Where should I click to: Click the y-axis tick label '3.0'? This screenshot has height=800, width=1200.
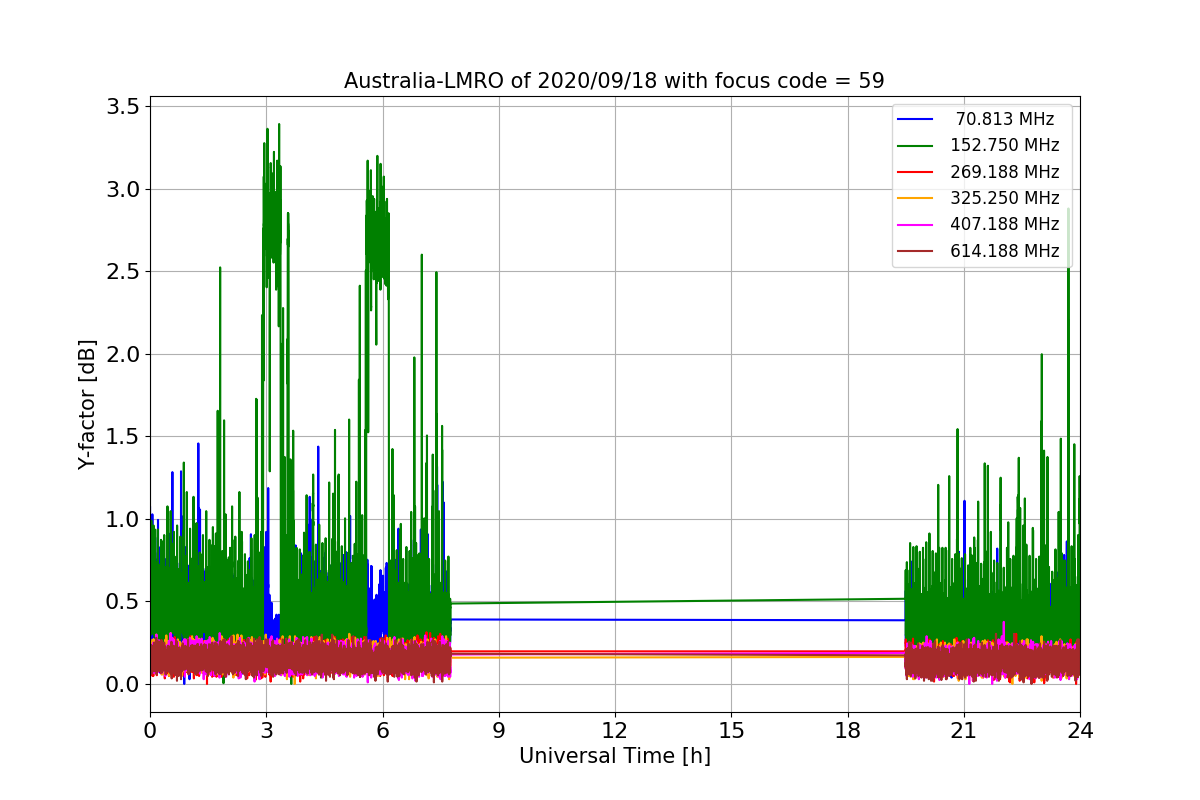point(124,189)
